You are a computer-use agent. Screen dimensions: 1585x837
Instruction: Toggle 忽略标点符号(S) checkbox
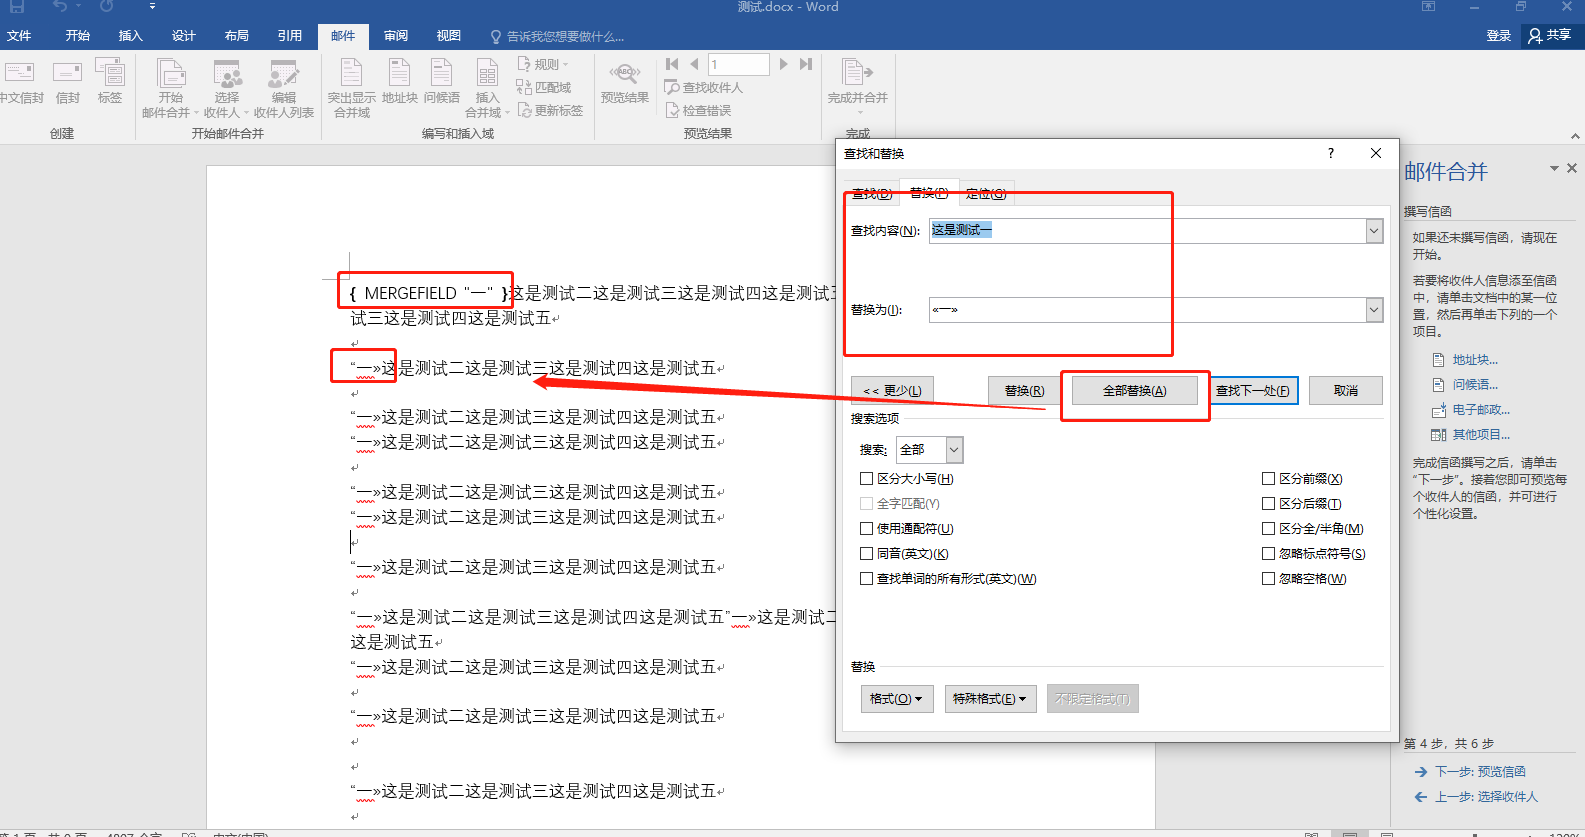[x=1268, y=554]
